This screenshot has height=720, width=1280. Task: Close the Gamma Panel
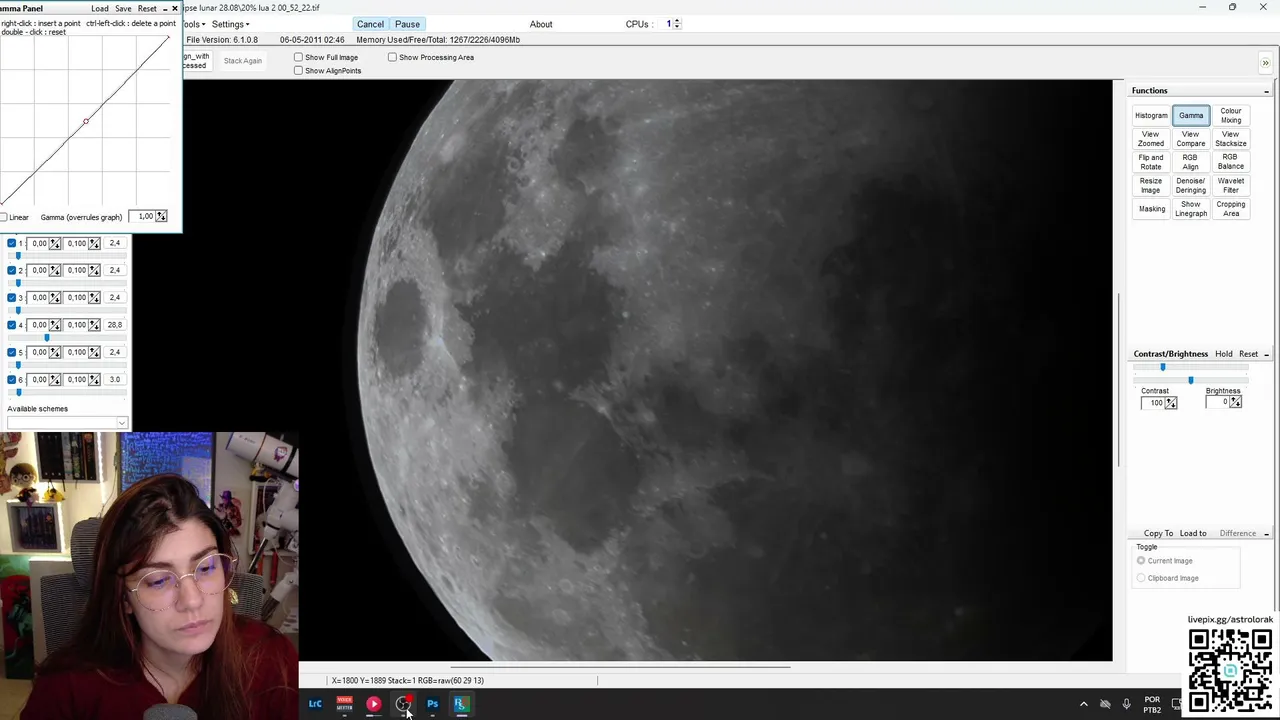pos(175,8)
